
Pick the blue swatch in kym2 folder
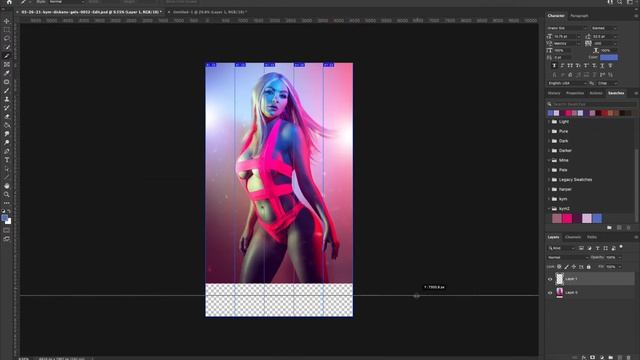[597, 218]
